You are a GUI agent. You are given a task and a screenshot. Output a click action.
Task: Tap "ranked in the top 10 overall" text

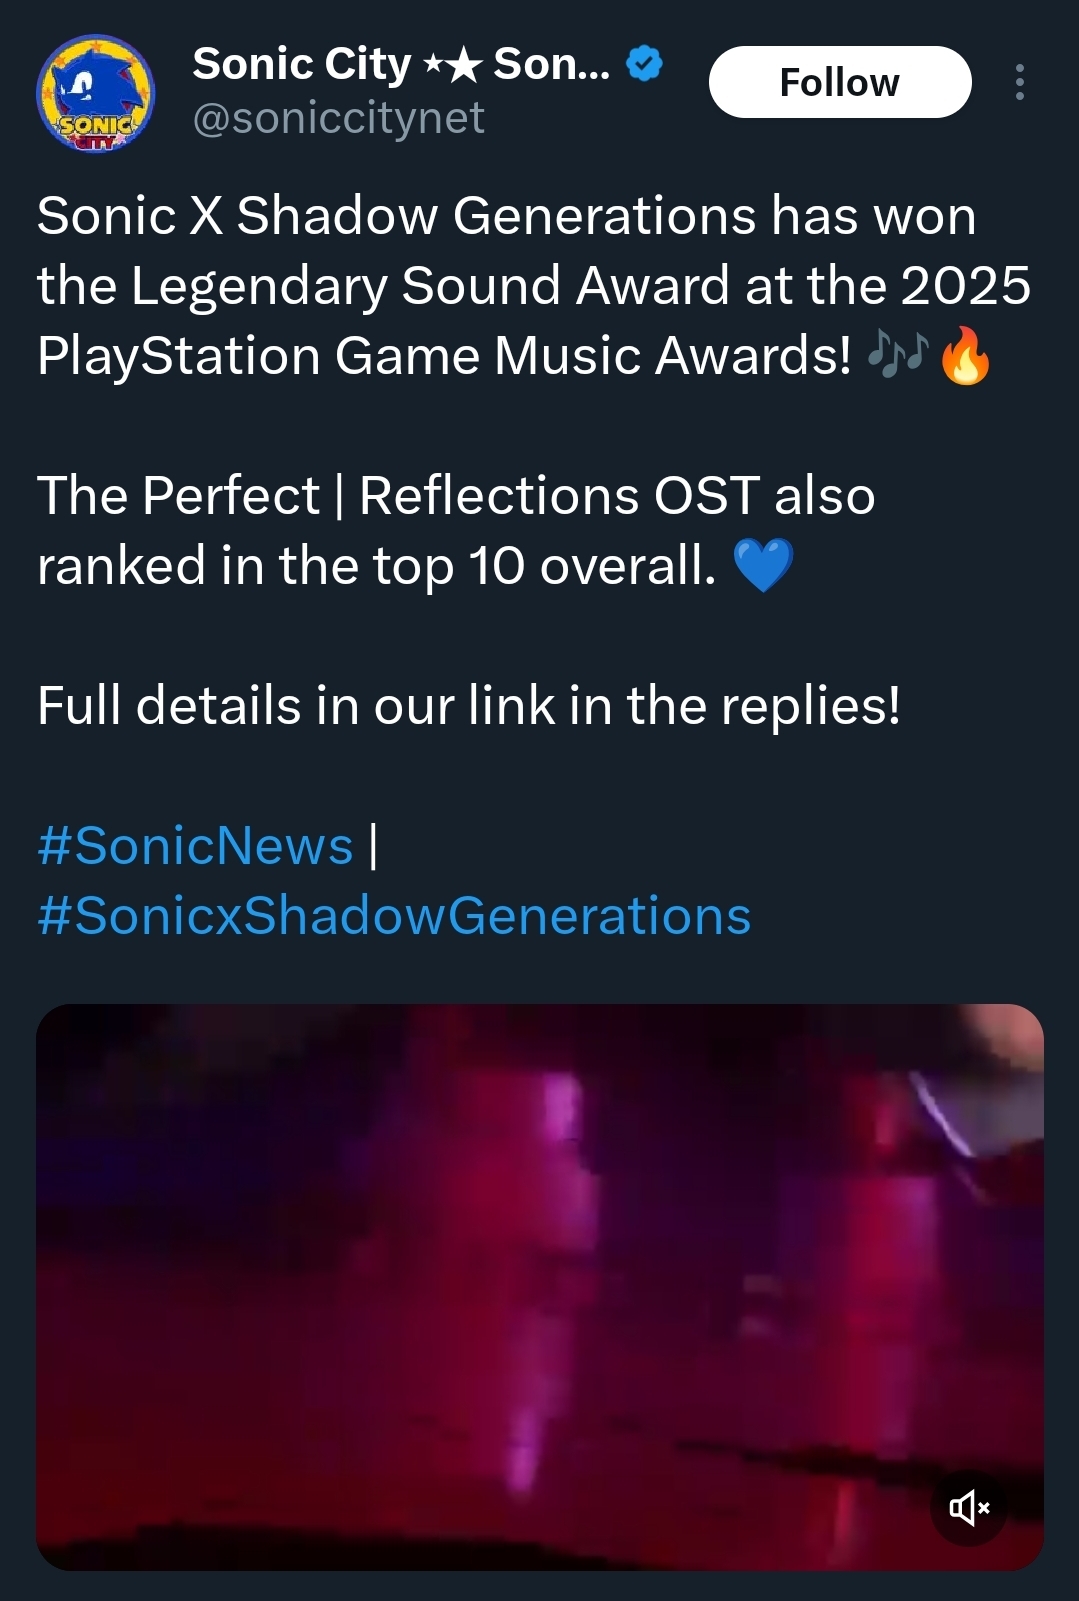click(x=376, y=566)
